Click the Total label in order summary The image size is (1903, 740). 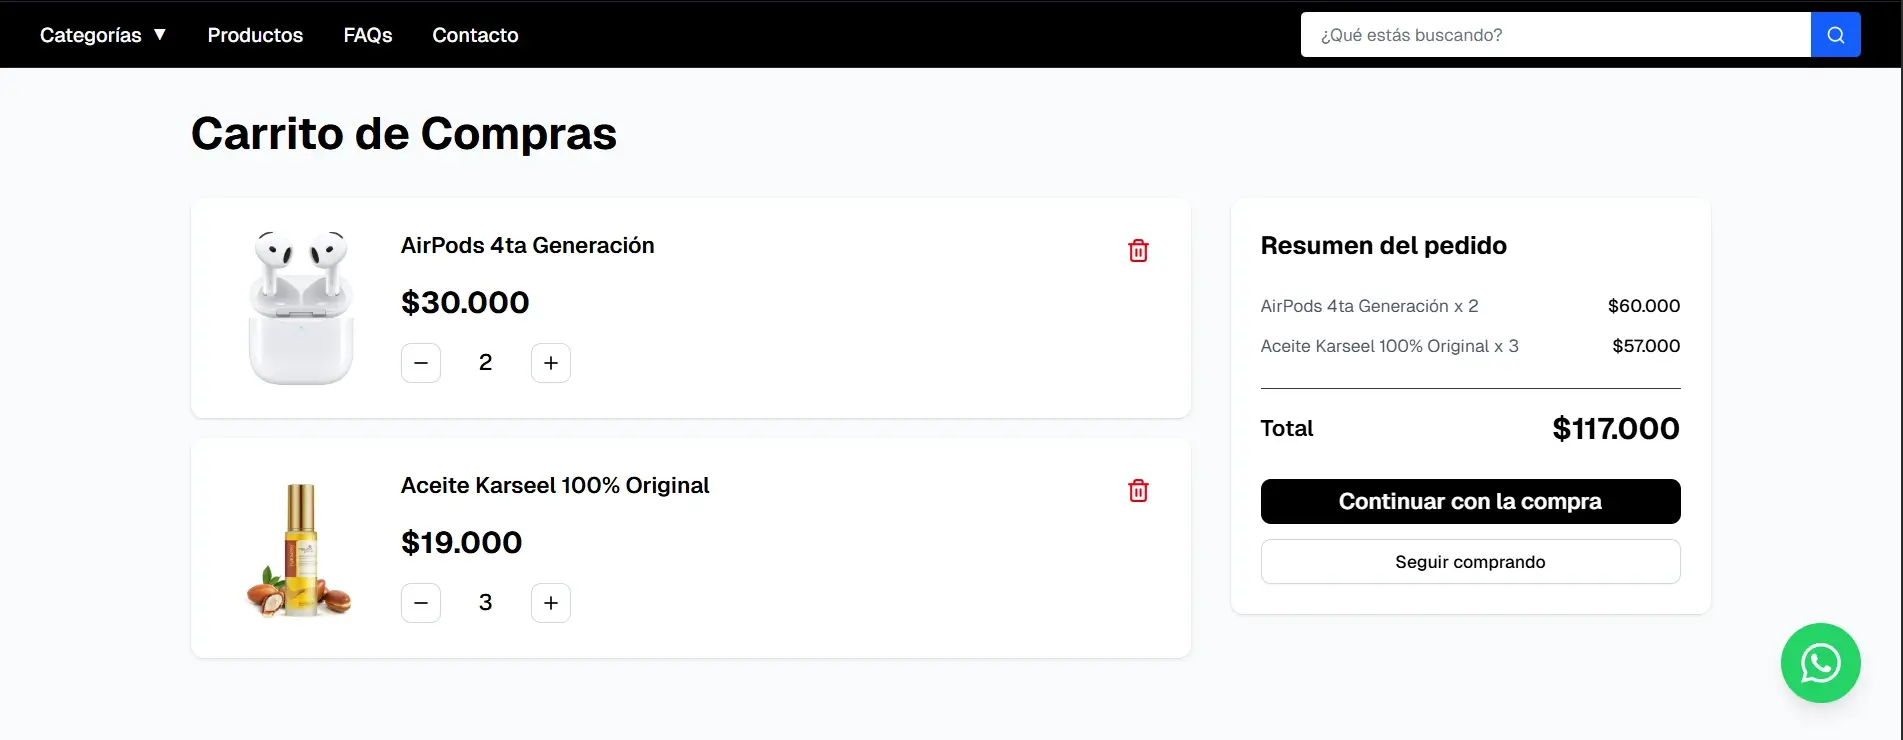[1287, 428]
